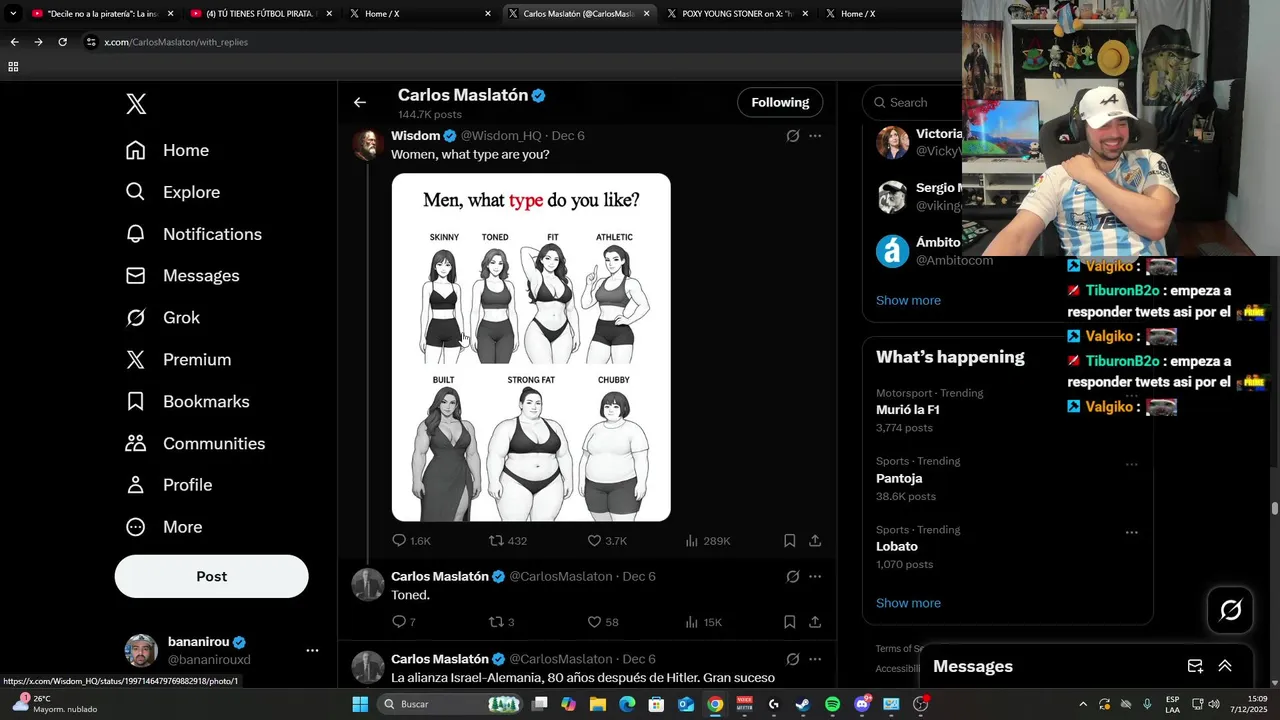Switch to 'TÚ TIENES FÚTBOL PIRATA' tab
Viewport: 1280px width, 720px height.
(262, 14)
